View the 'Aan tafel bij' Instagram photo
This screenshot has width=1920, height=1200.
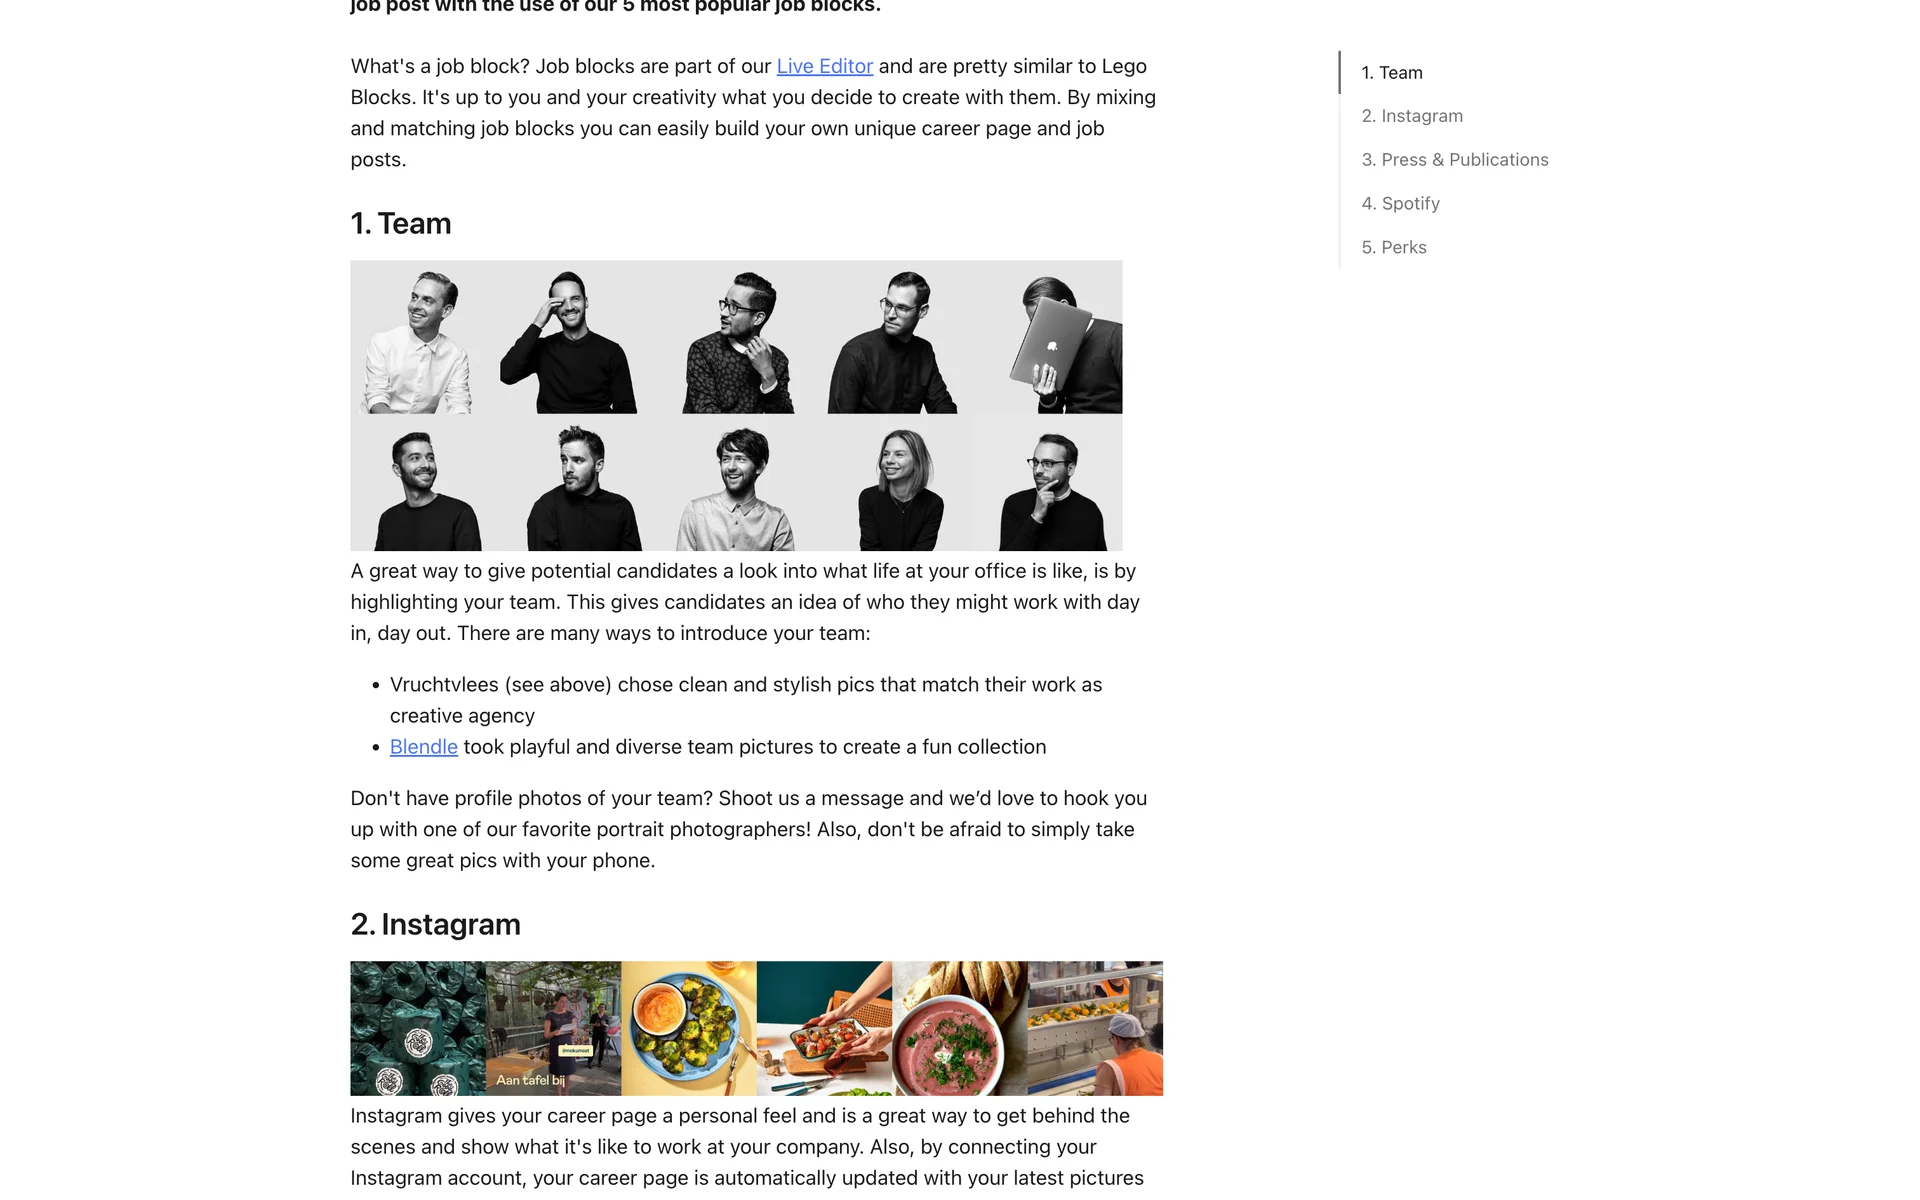coord(553,1028)
